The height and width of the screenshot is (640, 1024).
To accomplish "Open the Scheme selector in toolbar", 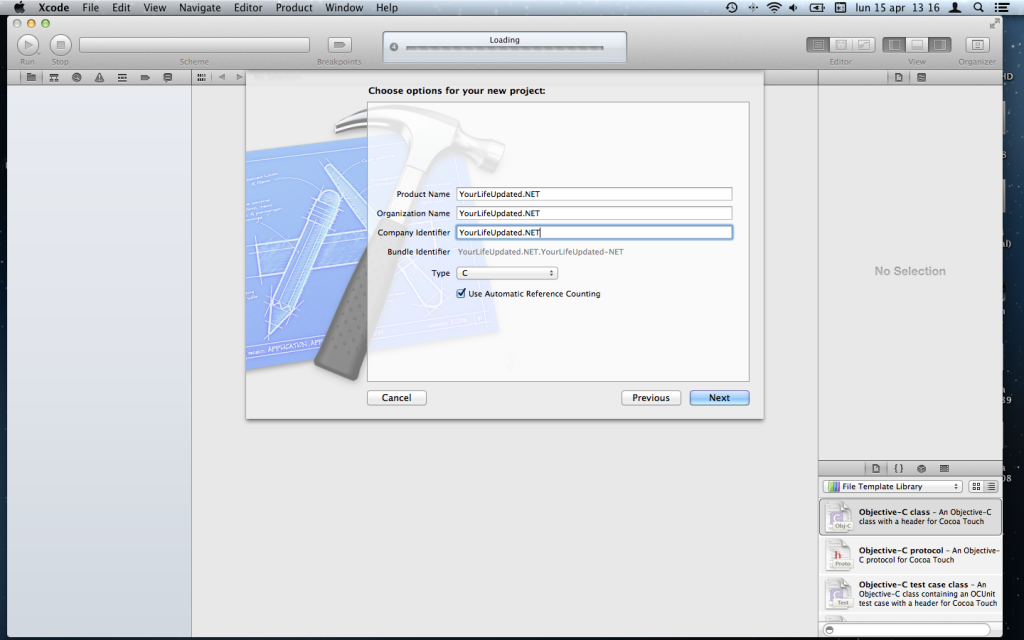I will (x=194, y=45).
